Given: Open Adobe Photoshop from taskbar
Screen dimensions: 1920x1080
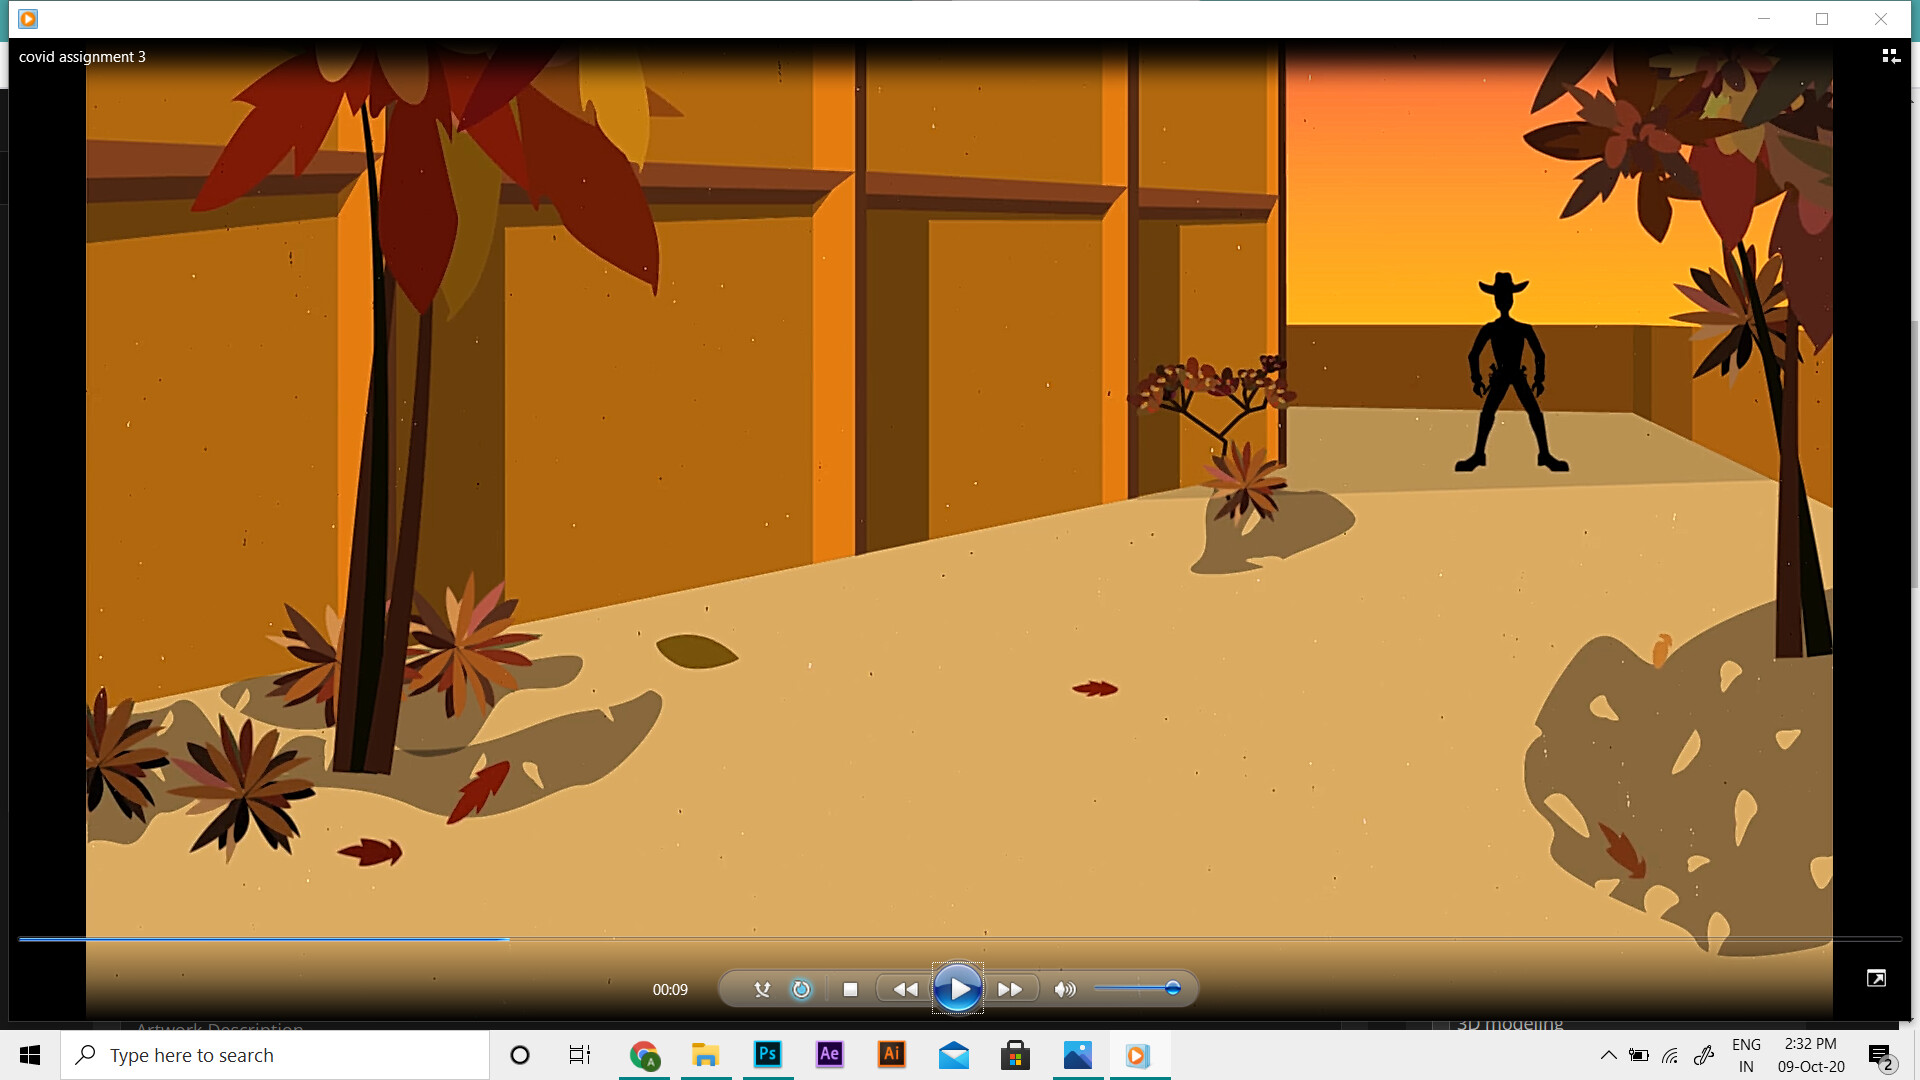Looking at the screenshot, I should [x=768, y=1054].
